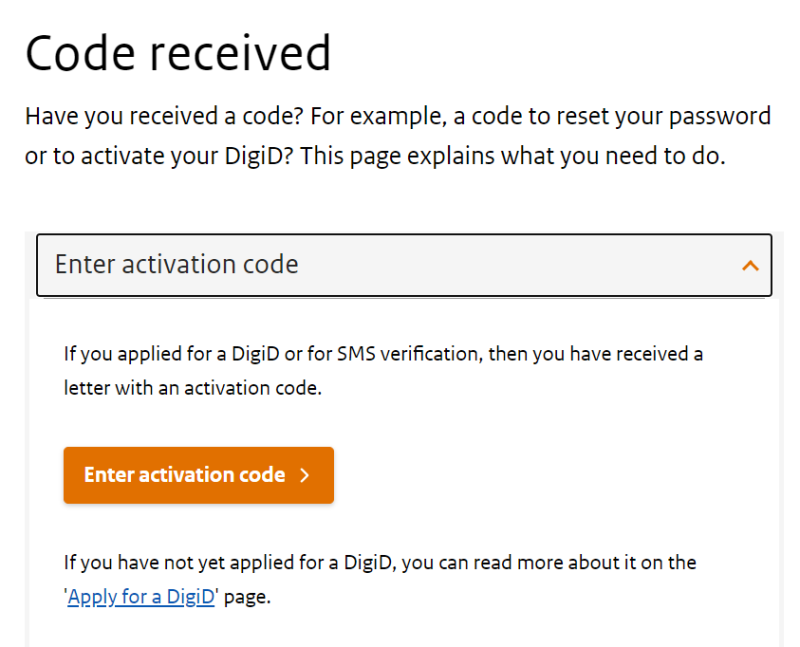Toggle the 'Enter activation code' accordion header label
This screenshot has height=647, width=800.
pyautogui.click(x=176, y=265)
